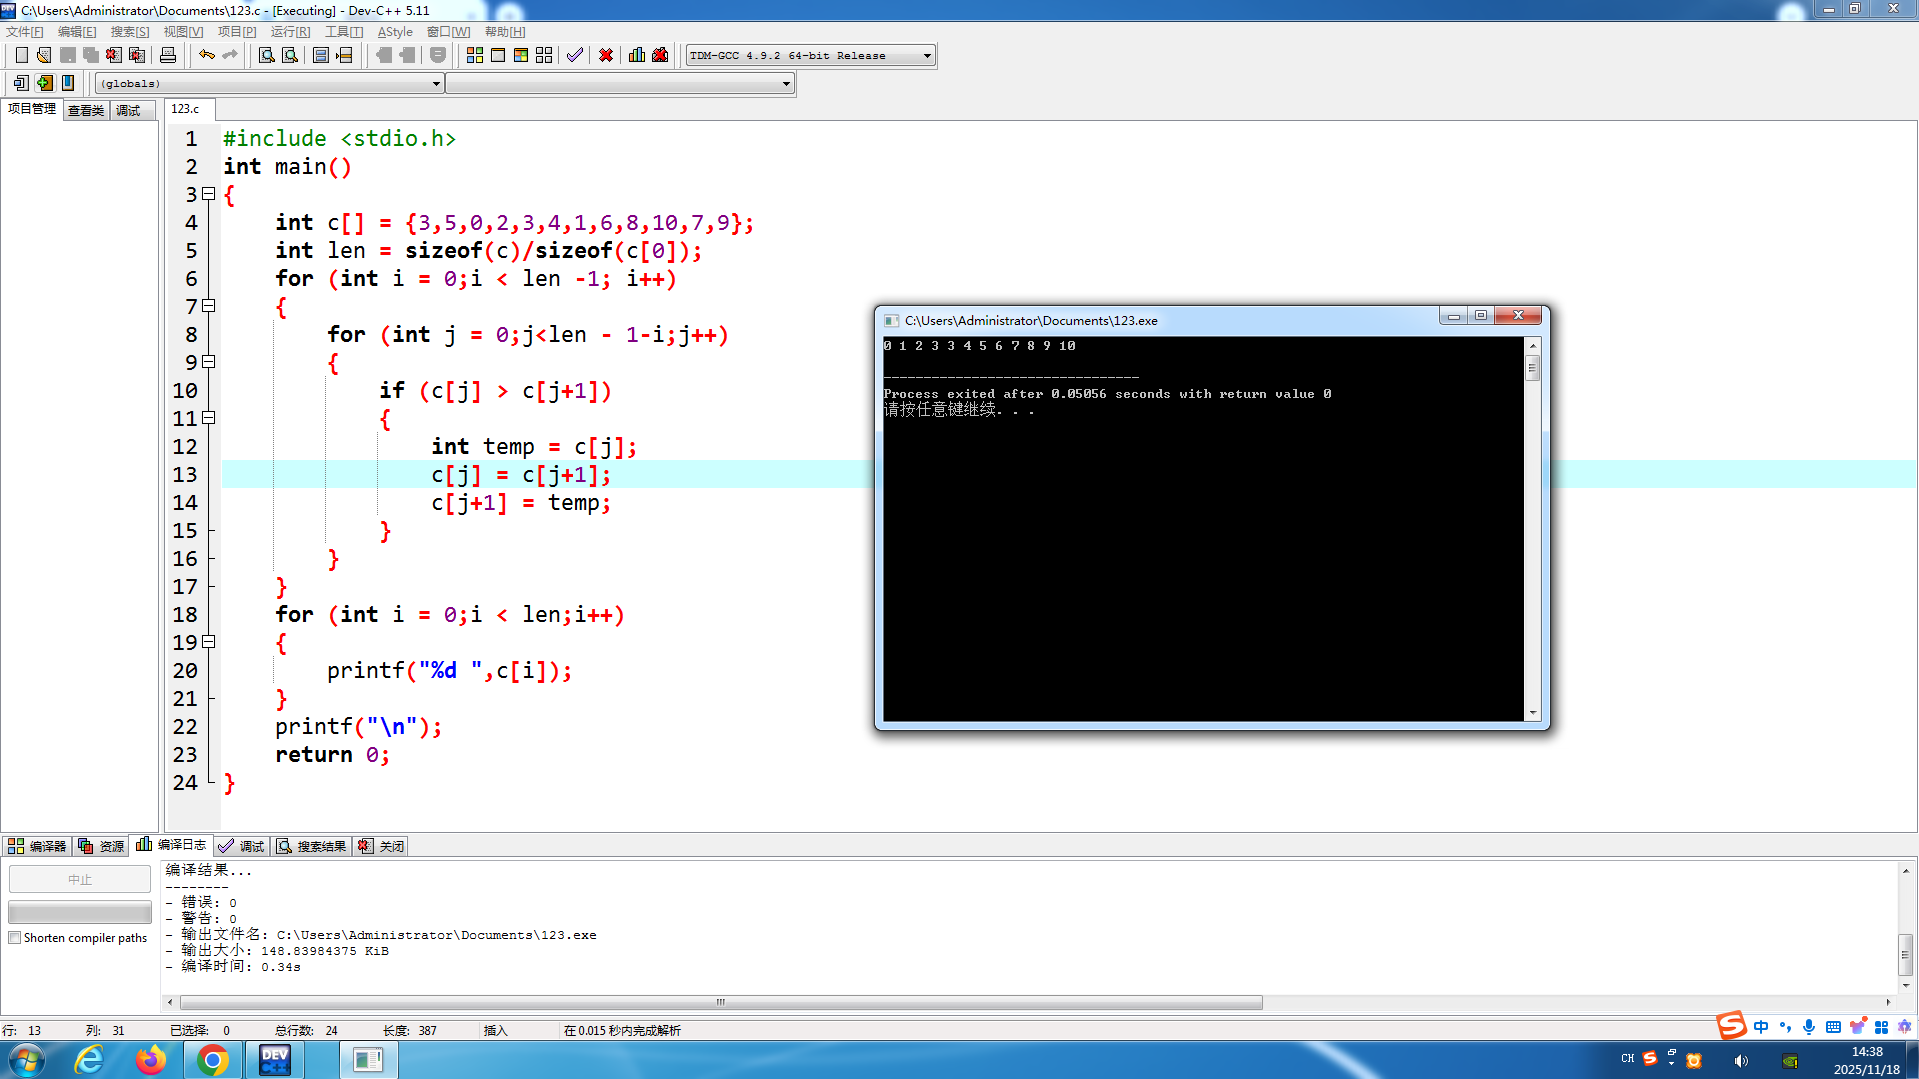Open Firefox from the taskbar
The width and height of the screenshot is (1919, 1079).
[x=151, y=1060]
